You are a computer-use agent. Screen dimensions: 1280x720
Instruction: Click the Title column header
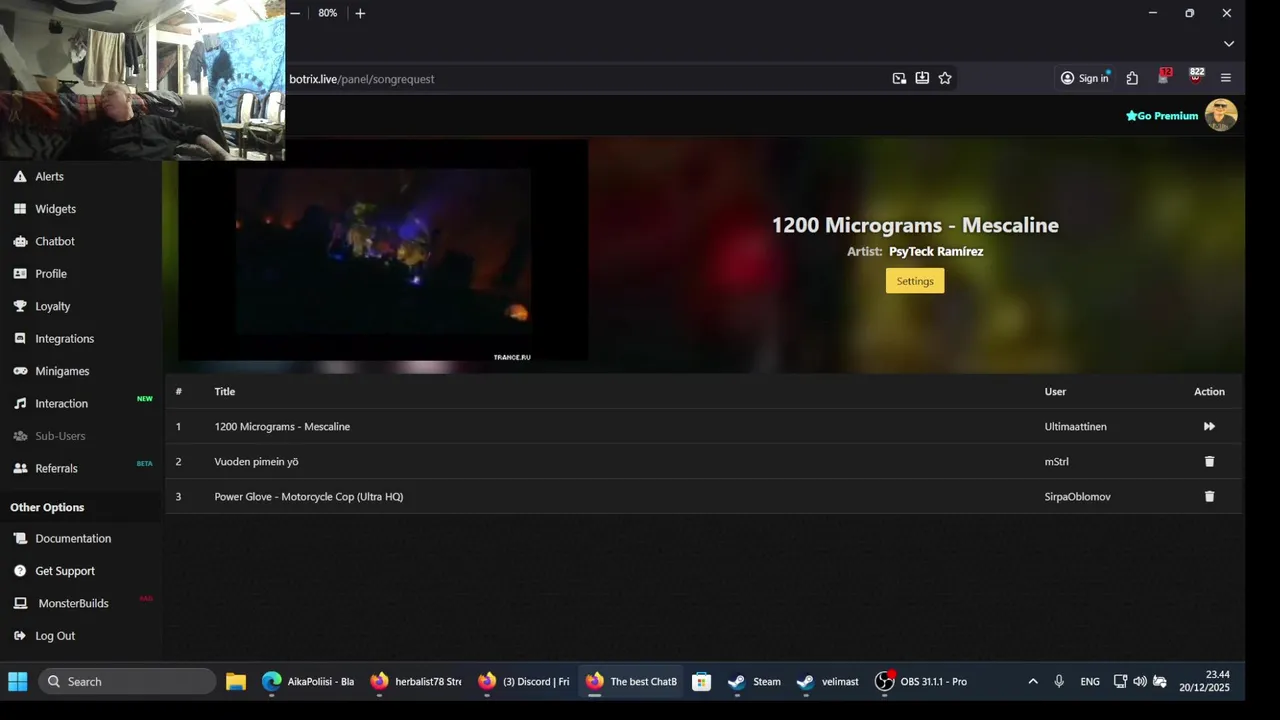tap(225, 392)
